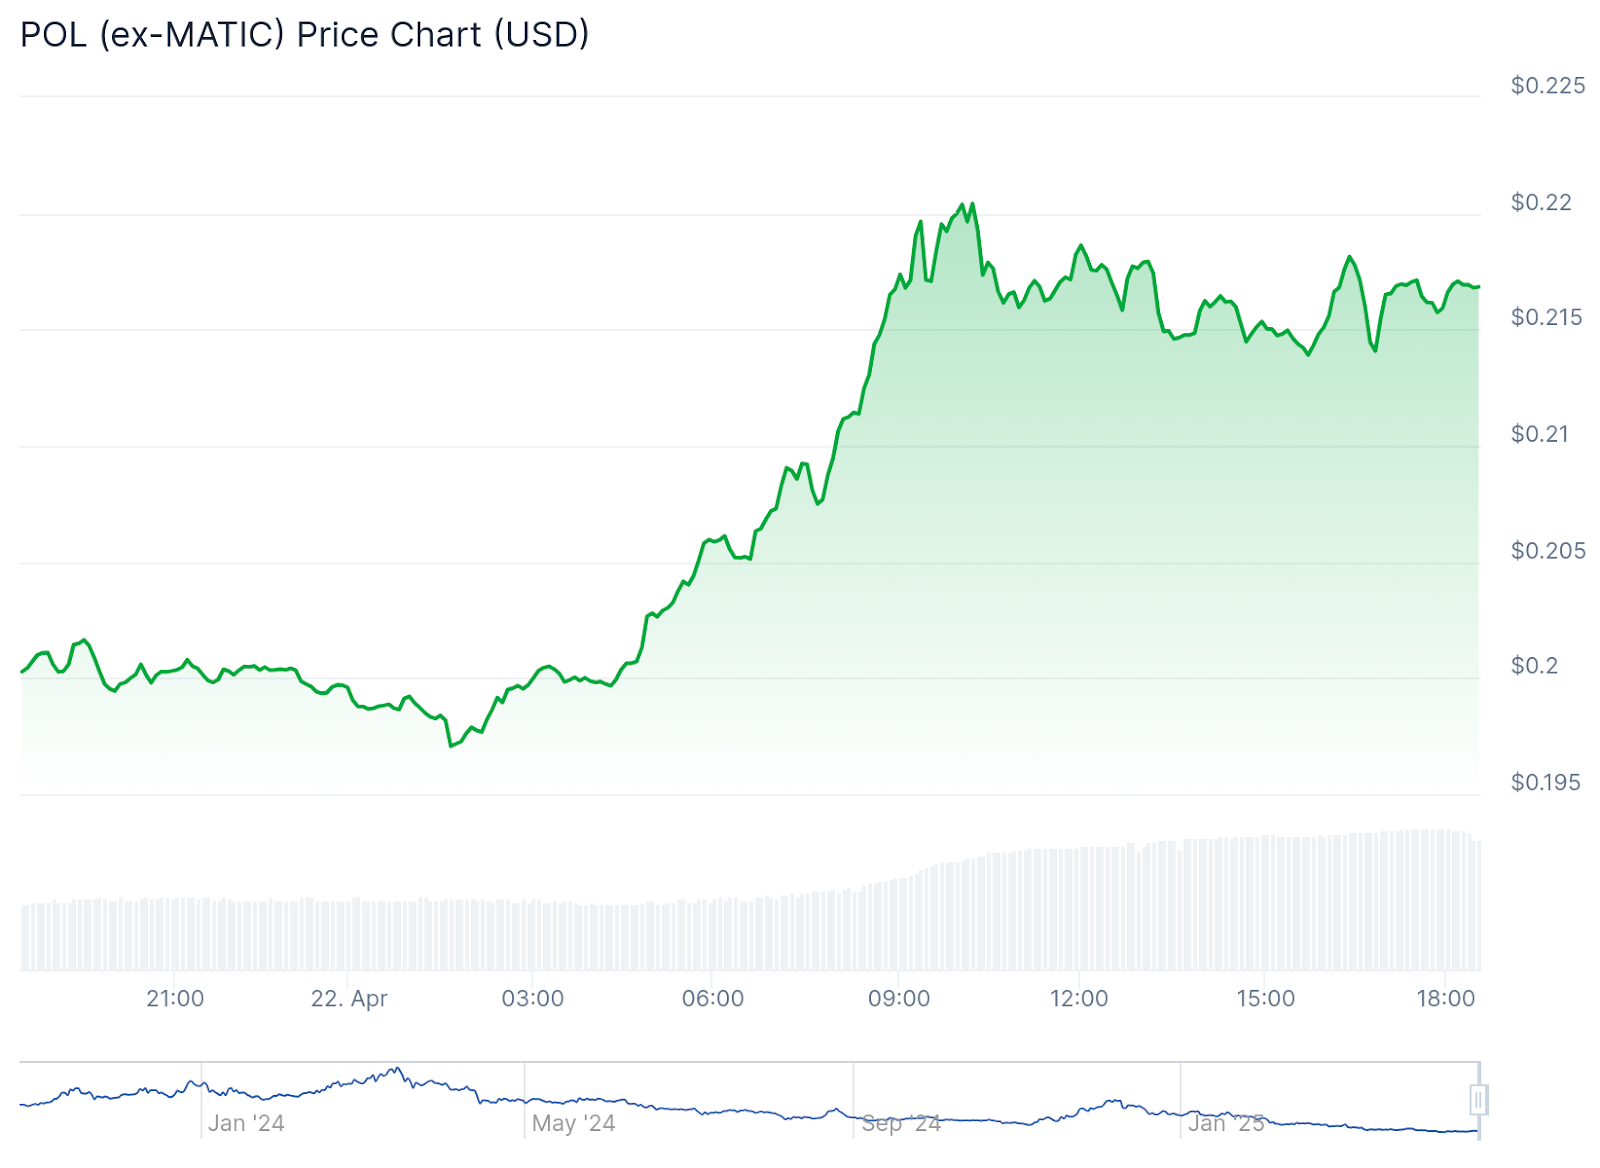Click Sep '24 in the navigator timeline
The image size is (1600, 1168).
point(901,1124)
